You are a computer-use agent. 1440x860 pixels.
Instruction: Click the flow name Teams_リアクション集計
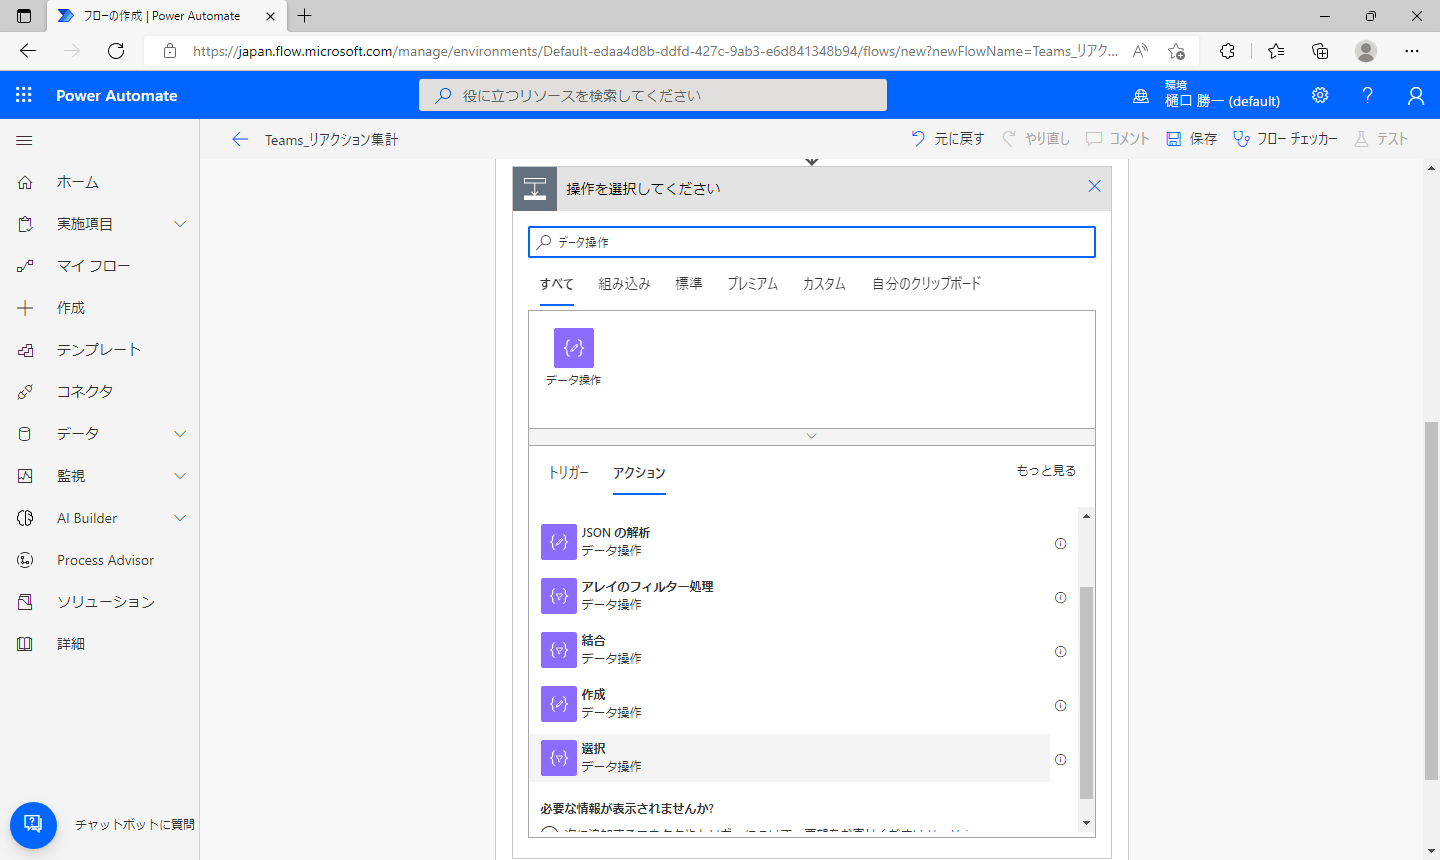click(x=331, y=140)
